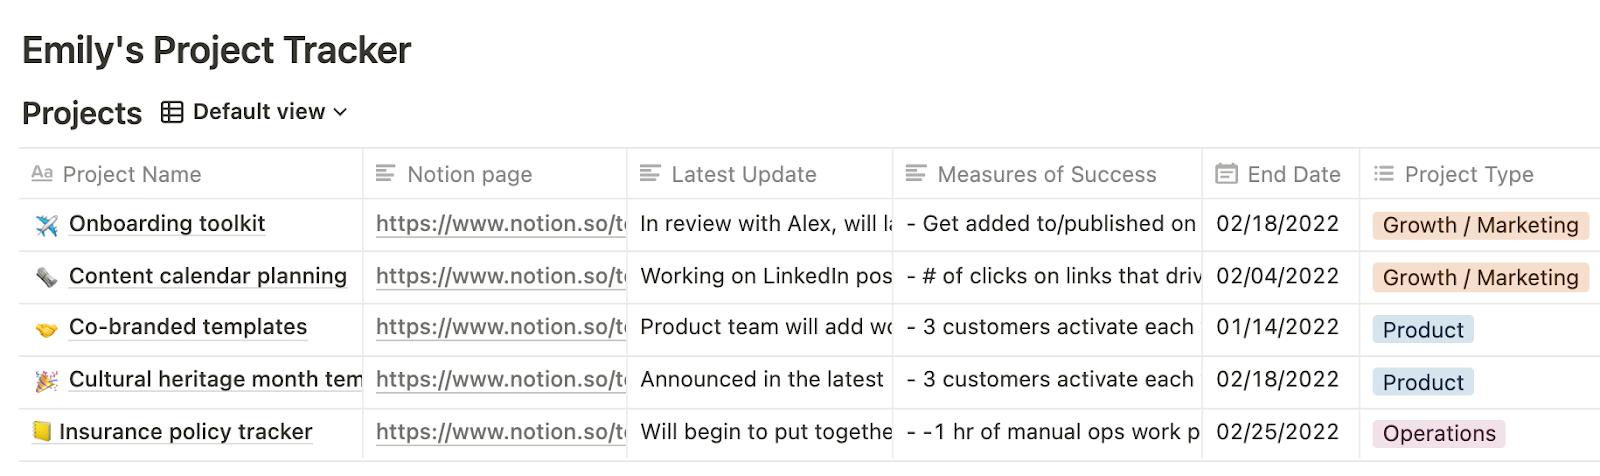Click the Product tag for Cultural heritage month
The width and height of the screenshot is (1600, 476).
tap(1423, 382)
